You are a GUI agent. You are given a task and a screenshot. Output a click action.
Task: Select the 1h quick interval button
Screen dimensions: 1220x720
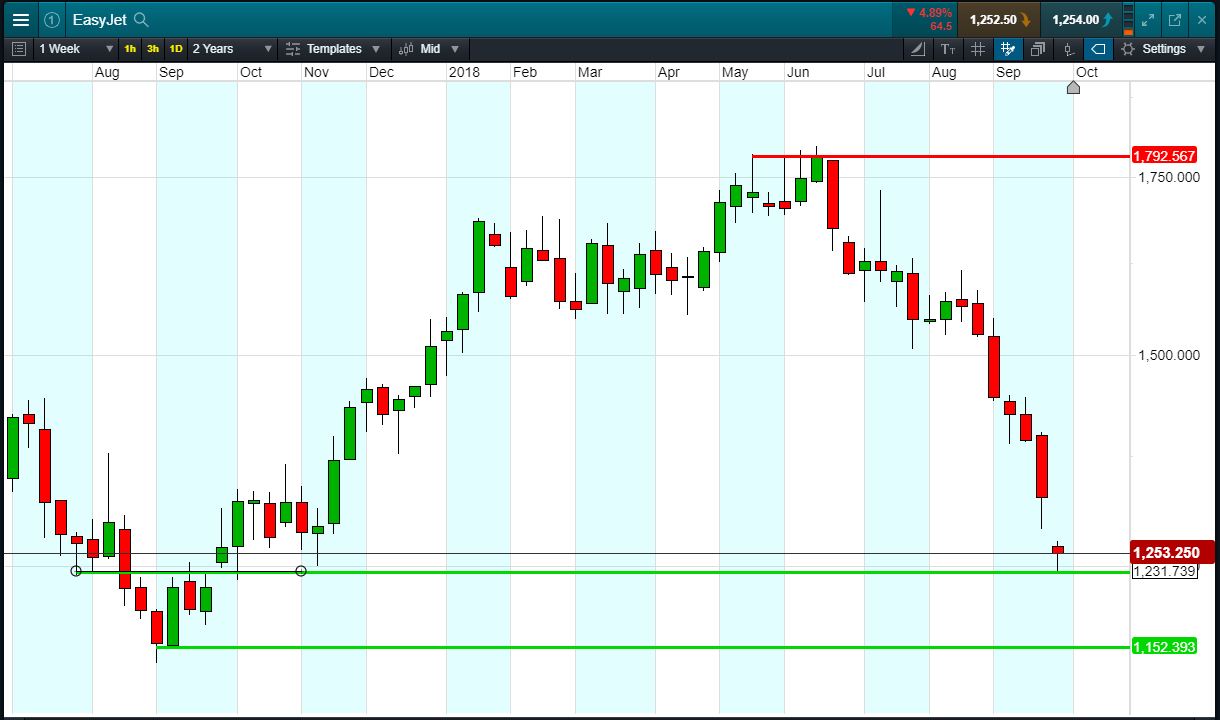(130, 49)
